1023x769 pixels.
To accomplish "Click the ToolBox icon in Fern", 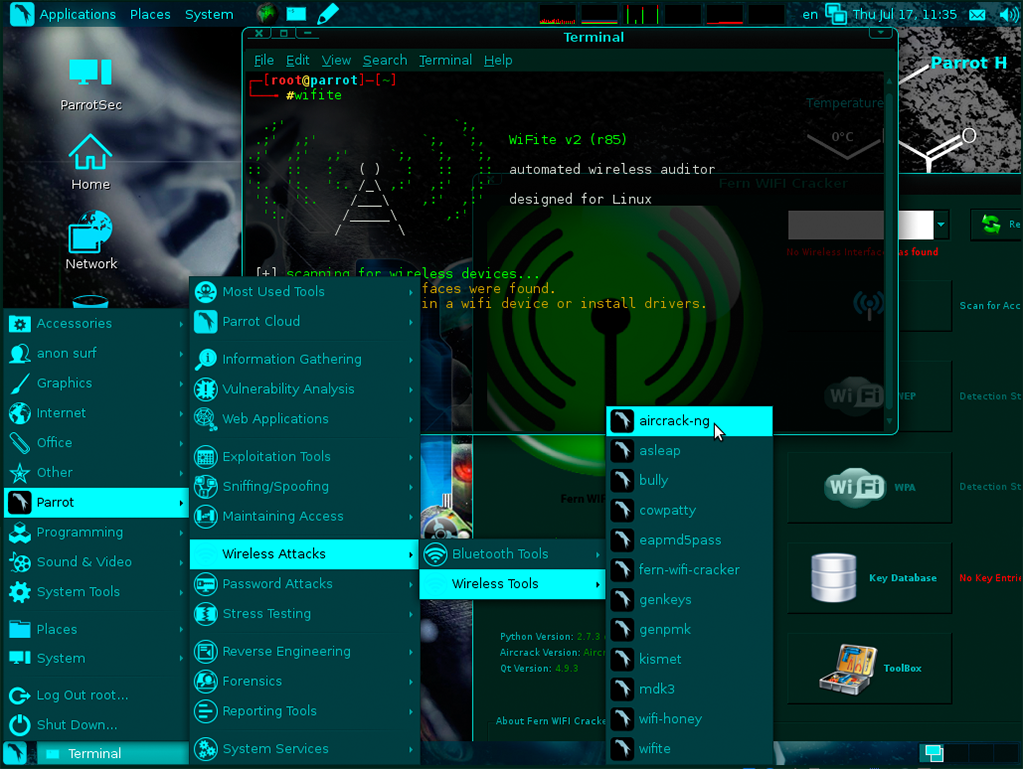I will coord(848,669).
